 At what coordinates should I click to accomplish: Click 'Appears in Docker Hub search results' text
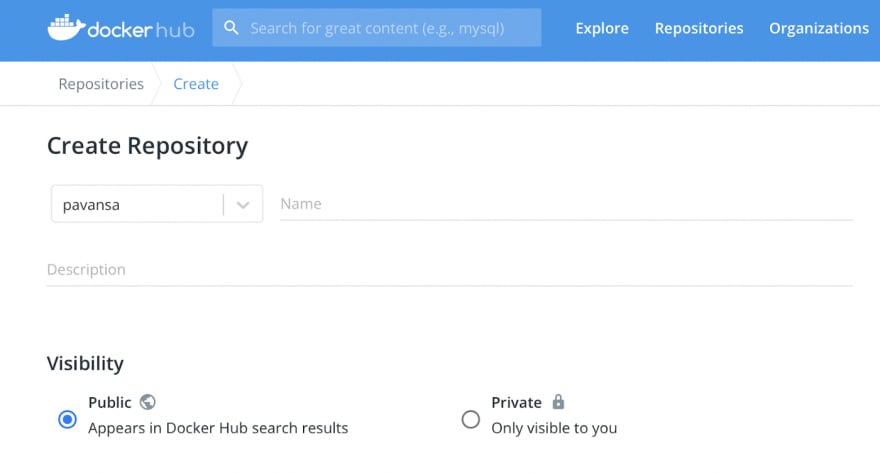click(218, 428)
